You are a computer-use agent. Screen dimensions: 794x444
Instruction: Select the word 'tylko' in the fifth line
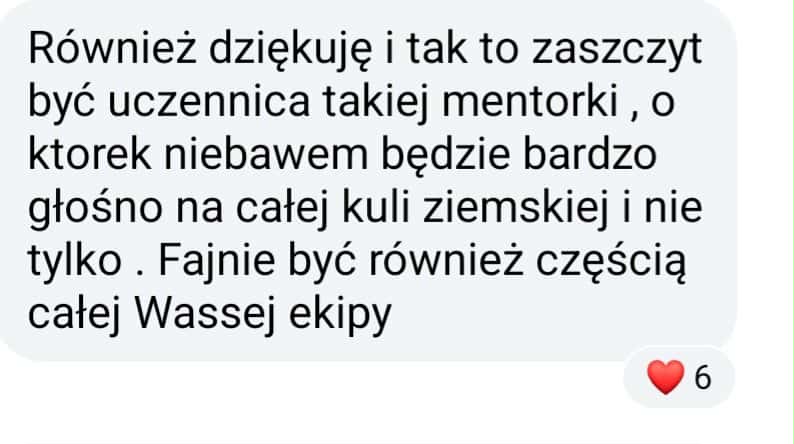click(75, 262)
